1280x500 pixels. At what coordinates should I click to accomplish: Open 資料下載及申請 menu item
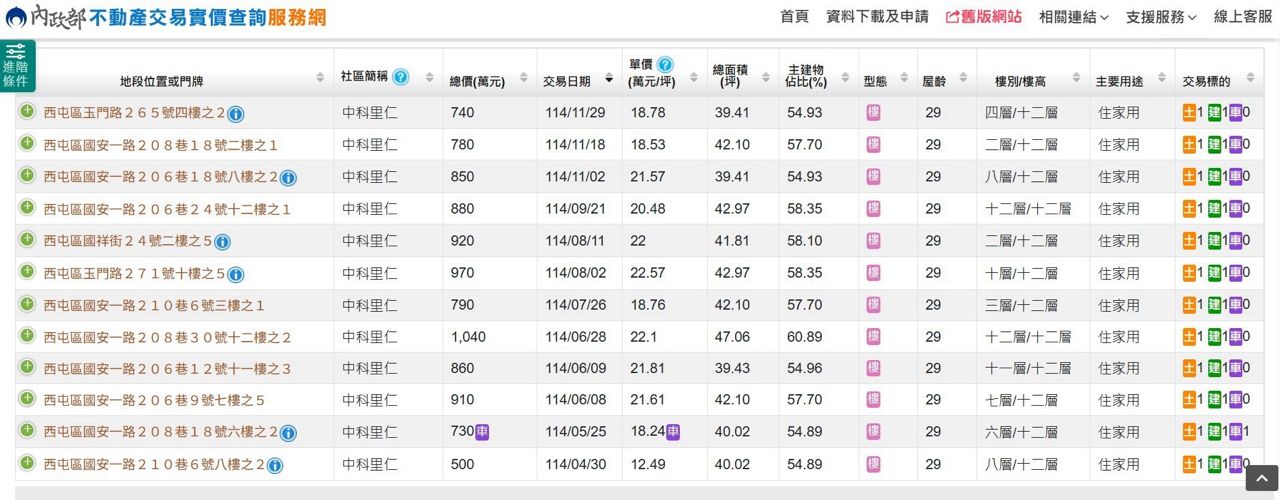pyautogui.click(x=877, y=17)
